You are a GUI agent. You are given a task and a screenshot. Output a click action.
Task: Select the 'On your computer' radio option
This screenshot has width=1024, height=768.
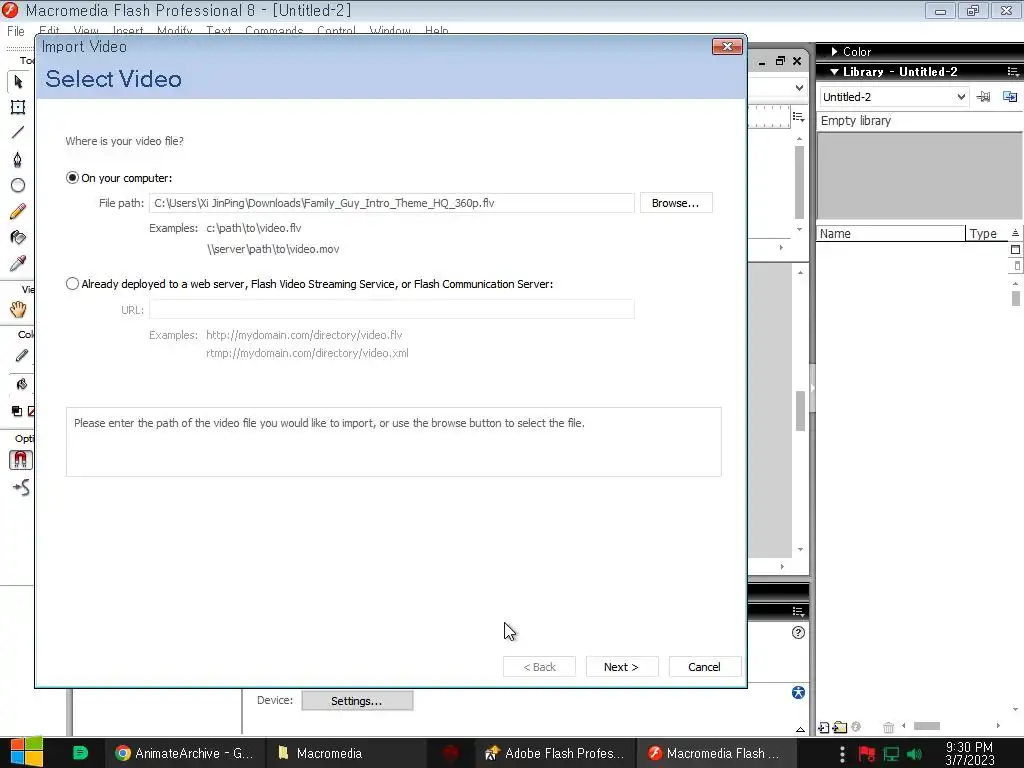72,178
